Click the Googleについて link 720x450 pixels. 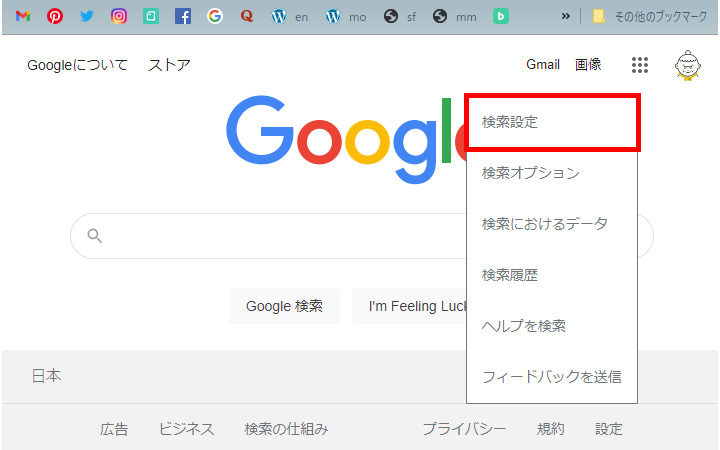coord(77,65)
